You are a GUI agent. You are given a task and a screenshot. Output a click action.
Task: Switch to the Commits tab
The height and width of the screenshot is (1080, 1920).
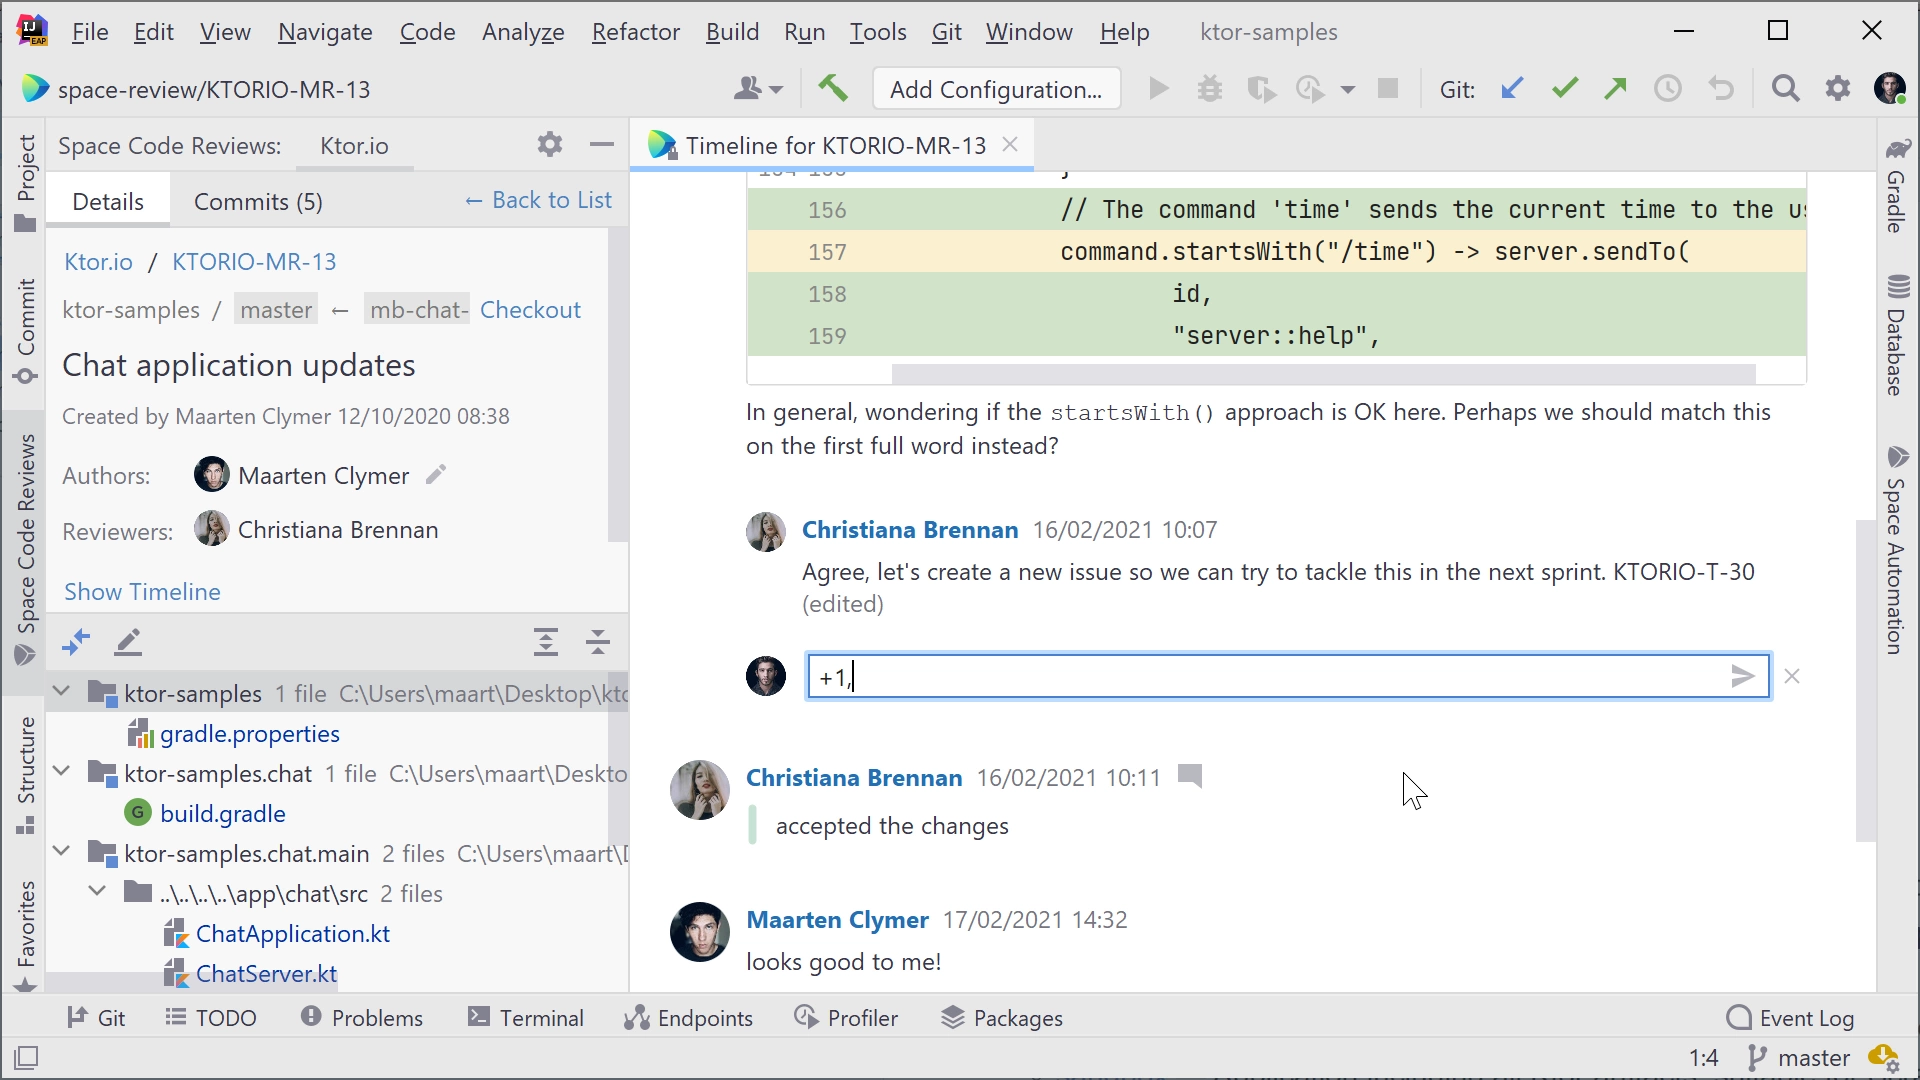coord(258,200)
